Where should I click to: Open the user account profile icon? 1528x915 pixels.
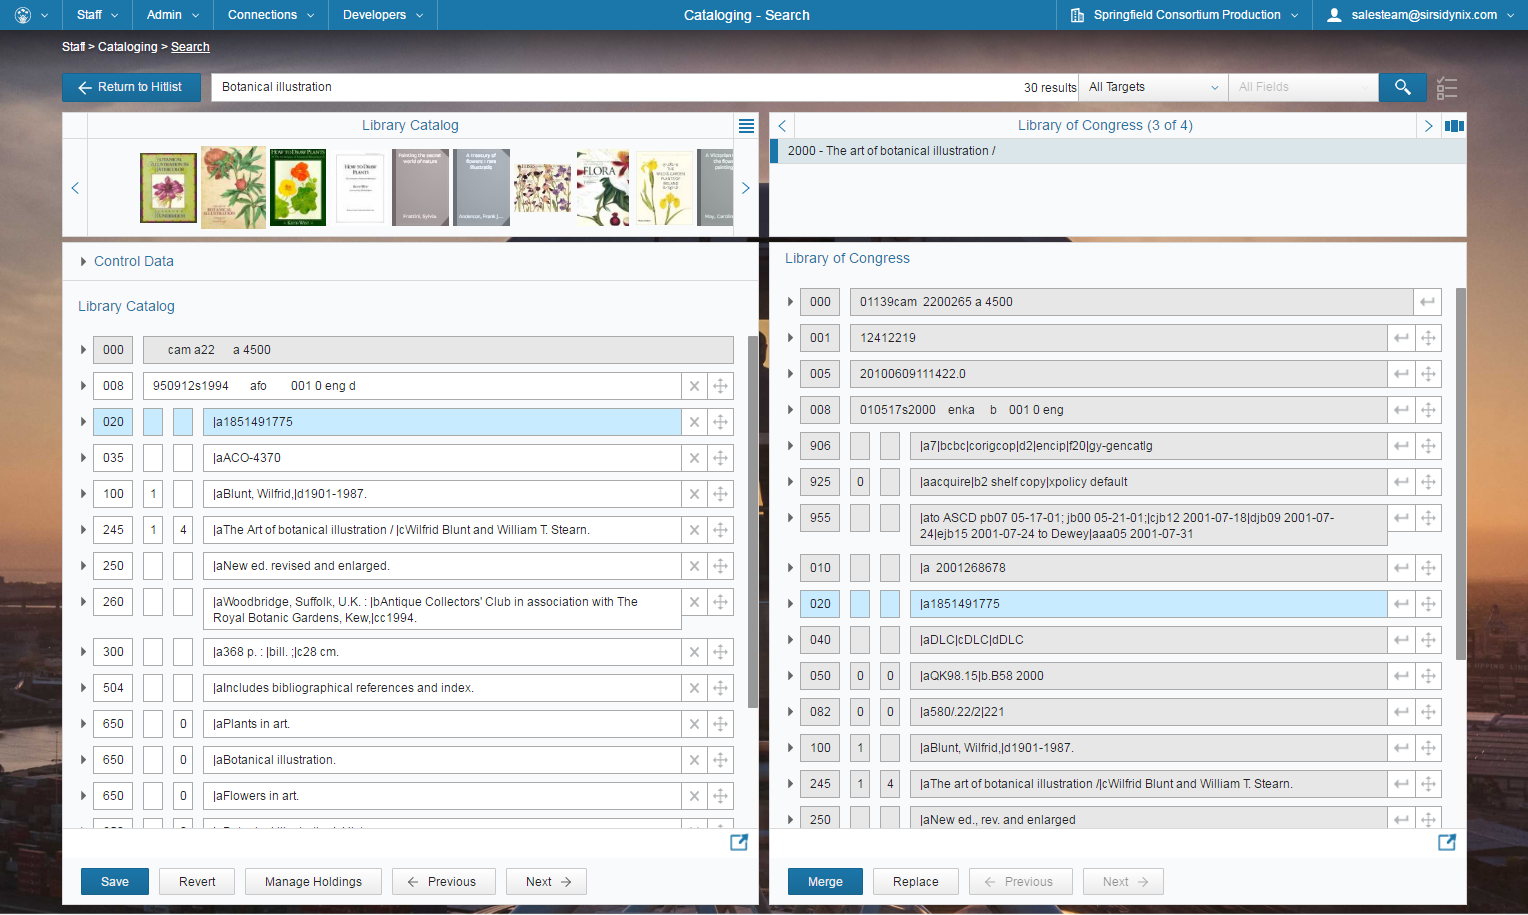pyautogui.click(x=1334, y=15)
